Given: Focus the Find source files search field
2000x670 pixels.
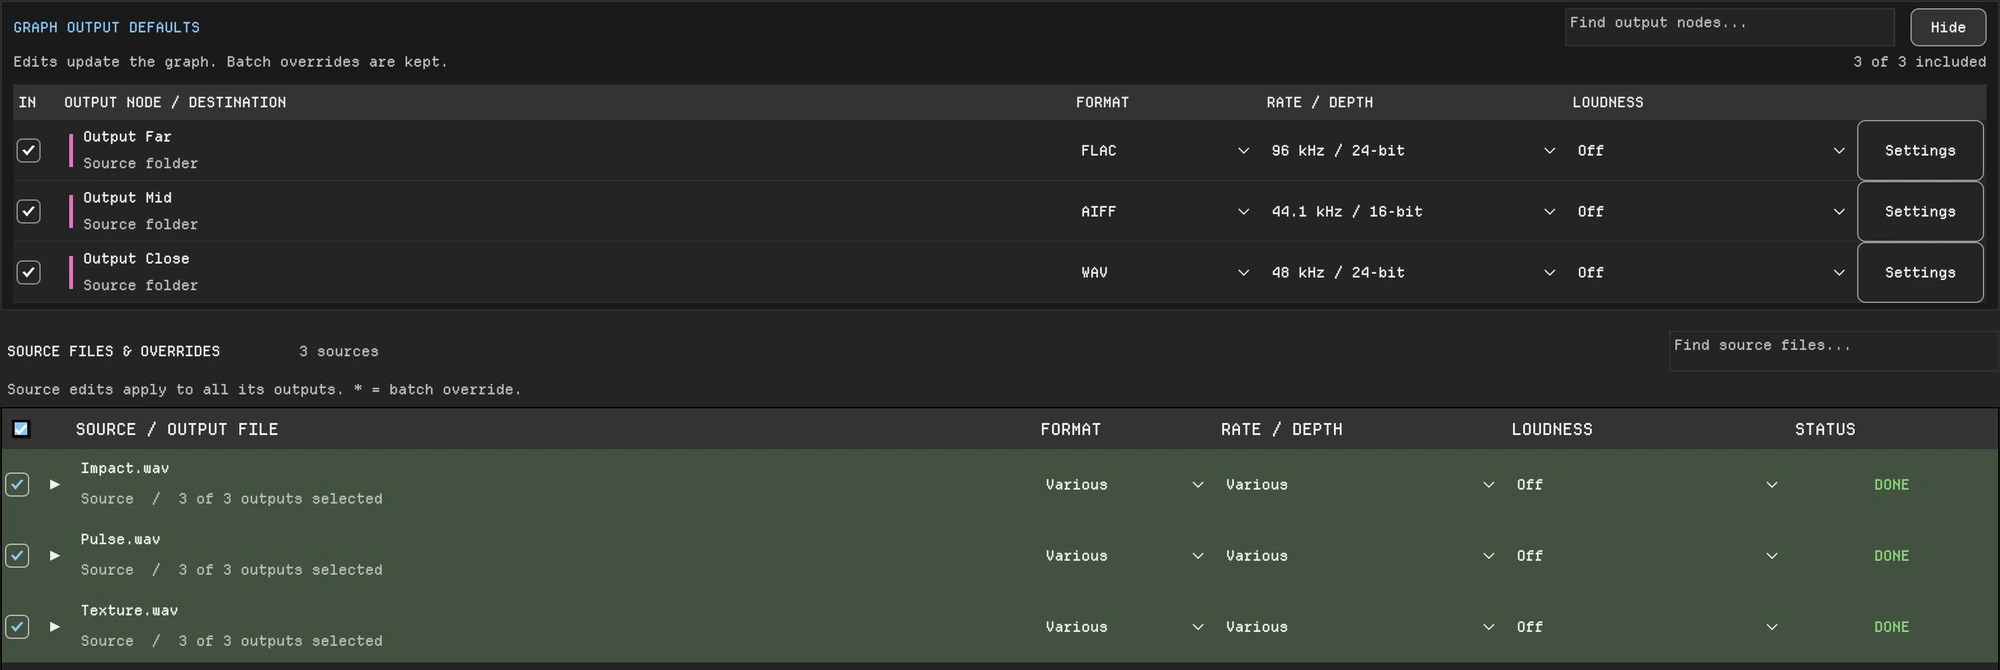Looking at the screenshot, I should coord(1834,351).
